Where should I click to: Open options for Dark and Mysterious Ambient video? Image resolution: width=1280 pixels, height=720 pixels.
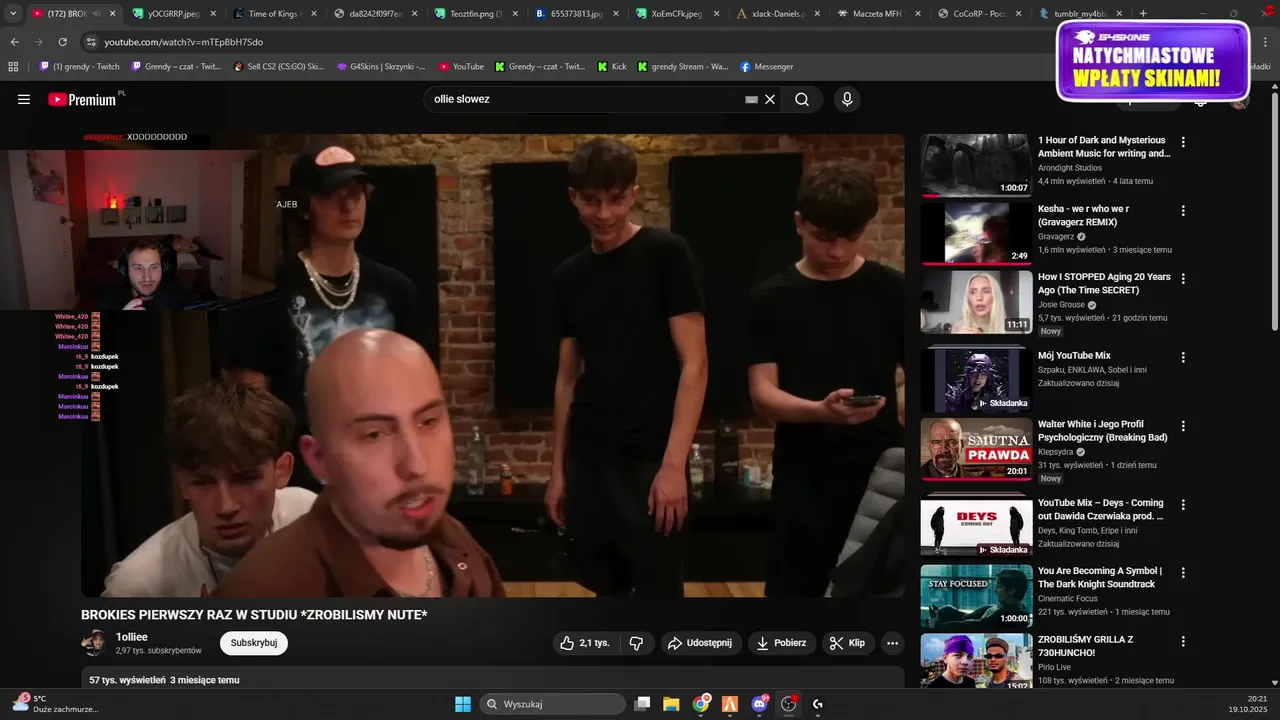click(1183, 142)
